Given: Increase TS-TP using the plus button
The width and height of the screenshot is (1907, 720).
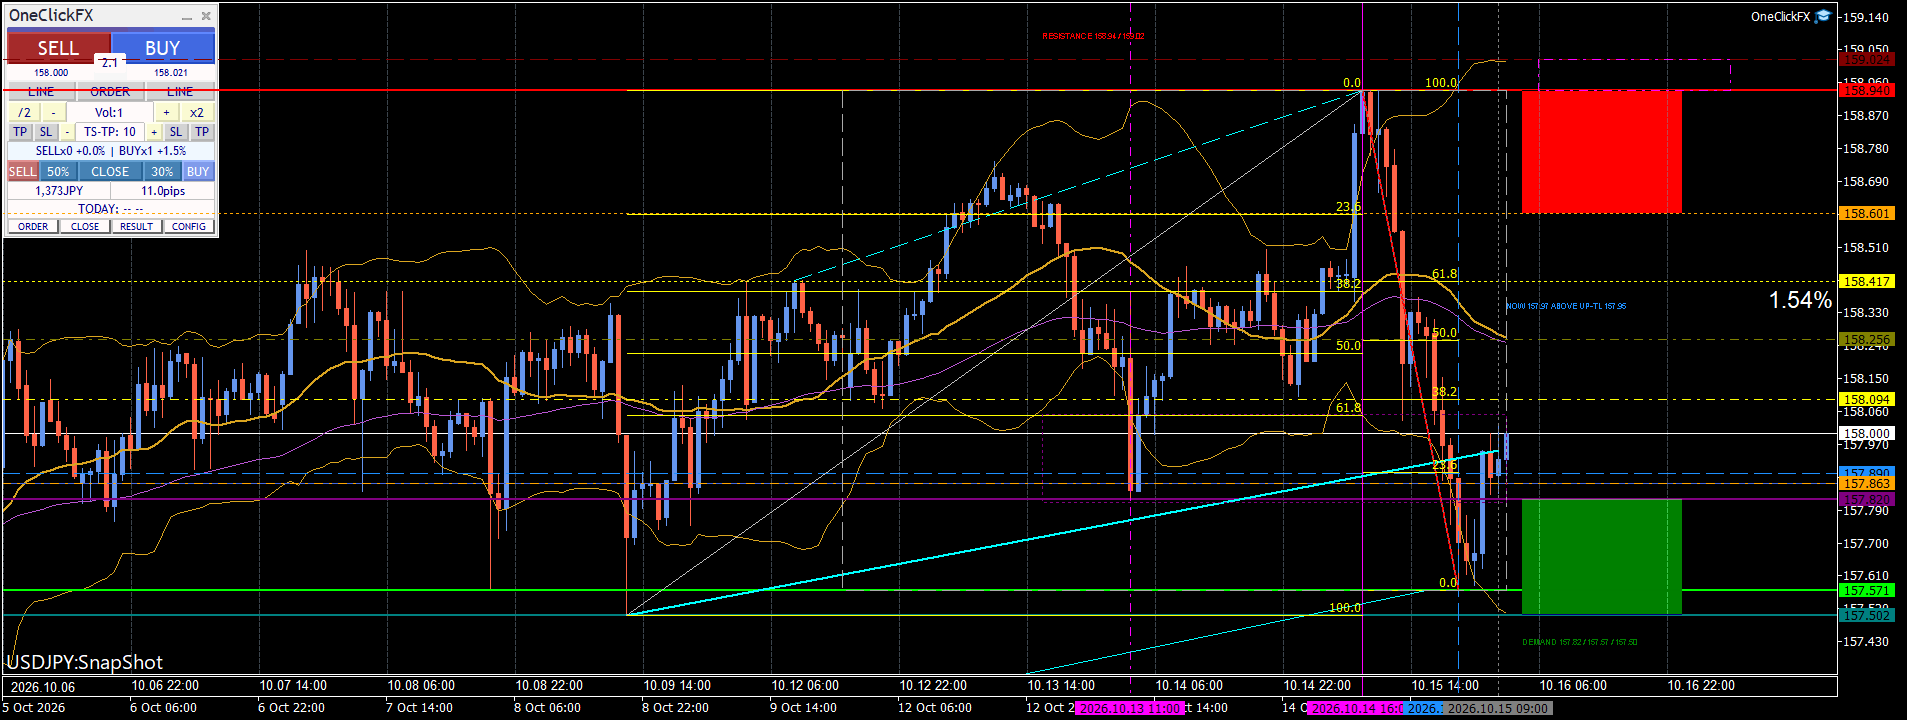Looking at the screenshot, I should [x=154, y=131].
